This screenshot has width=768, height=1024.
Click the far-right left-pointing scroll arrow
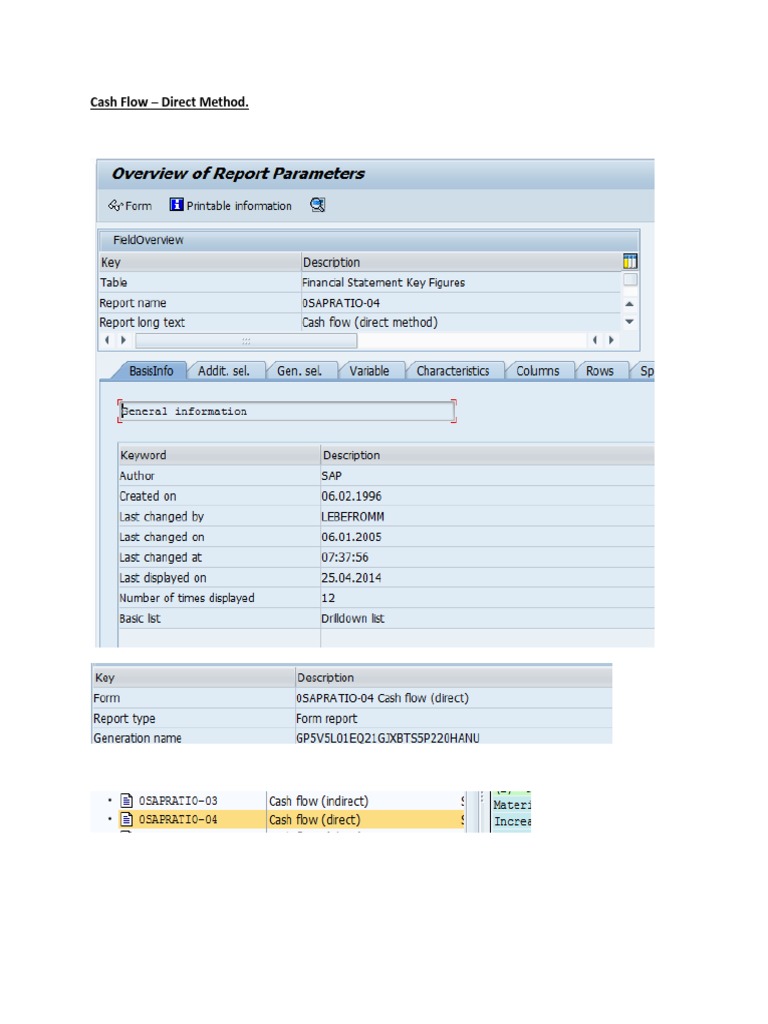pos(594,340)
